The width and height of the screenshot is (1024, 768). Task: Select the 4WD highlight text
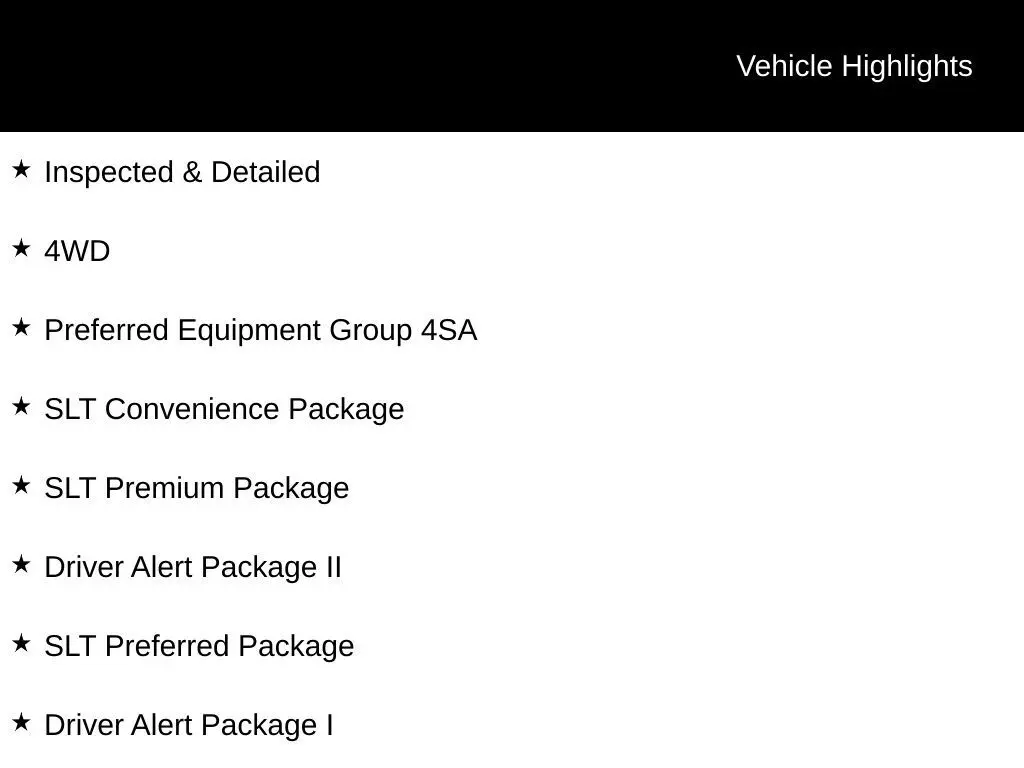tap(77, 251)
